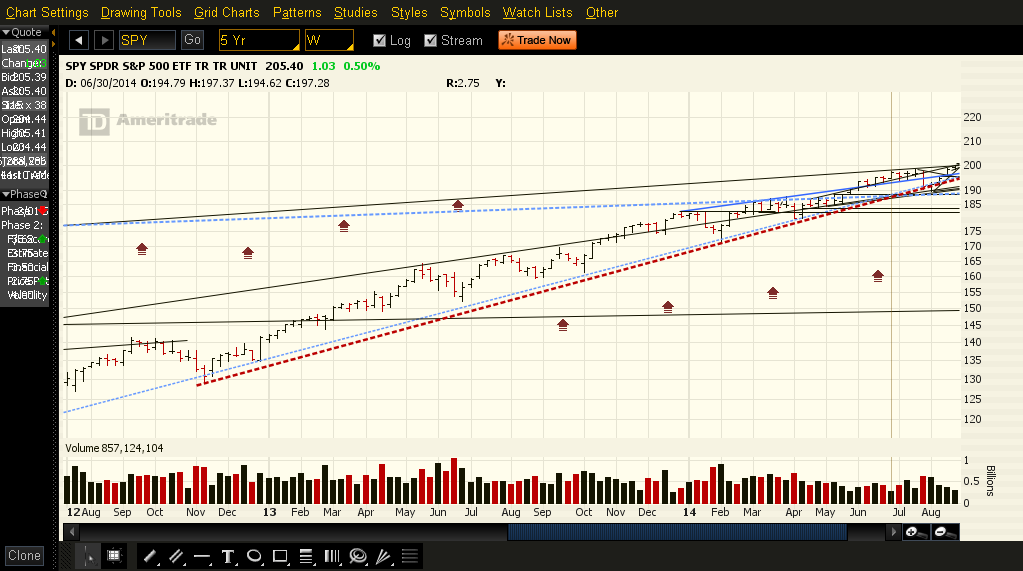Open the Watch Lists menu
This screenshot has width=1023, height=571.
538,12
